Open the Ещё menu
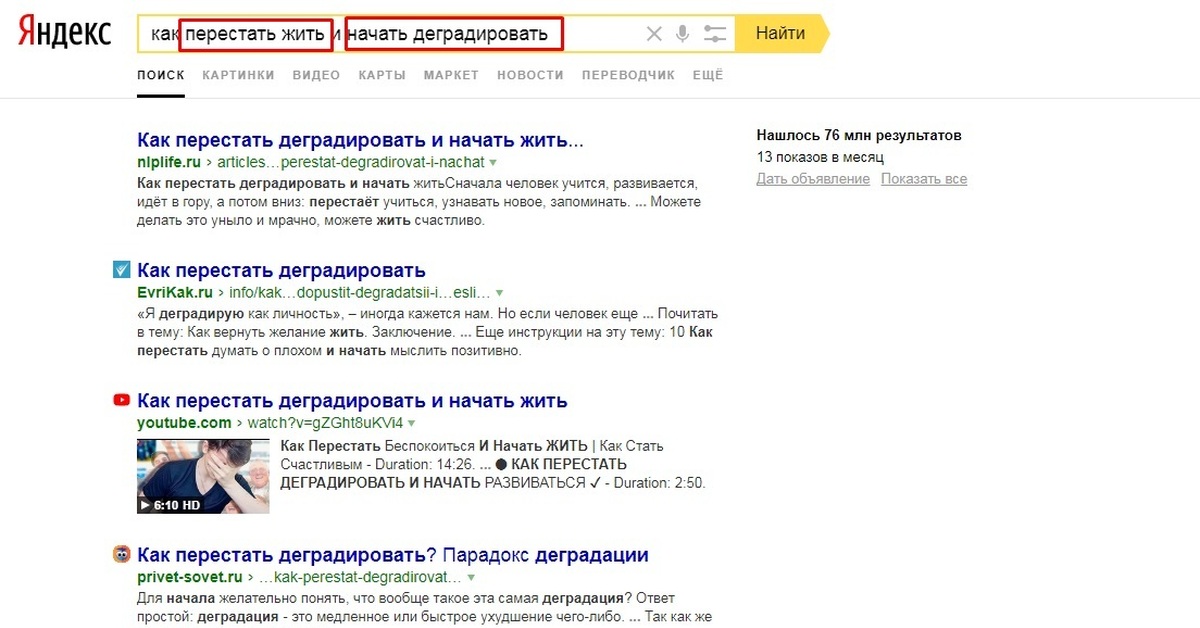The height and width of the screenshot is (628, 1200). pos(707,75)
